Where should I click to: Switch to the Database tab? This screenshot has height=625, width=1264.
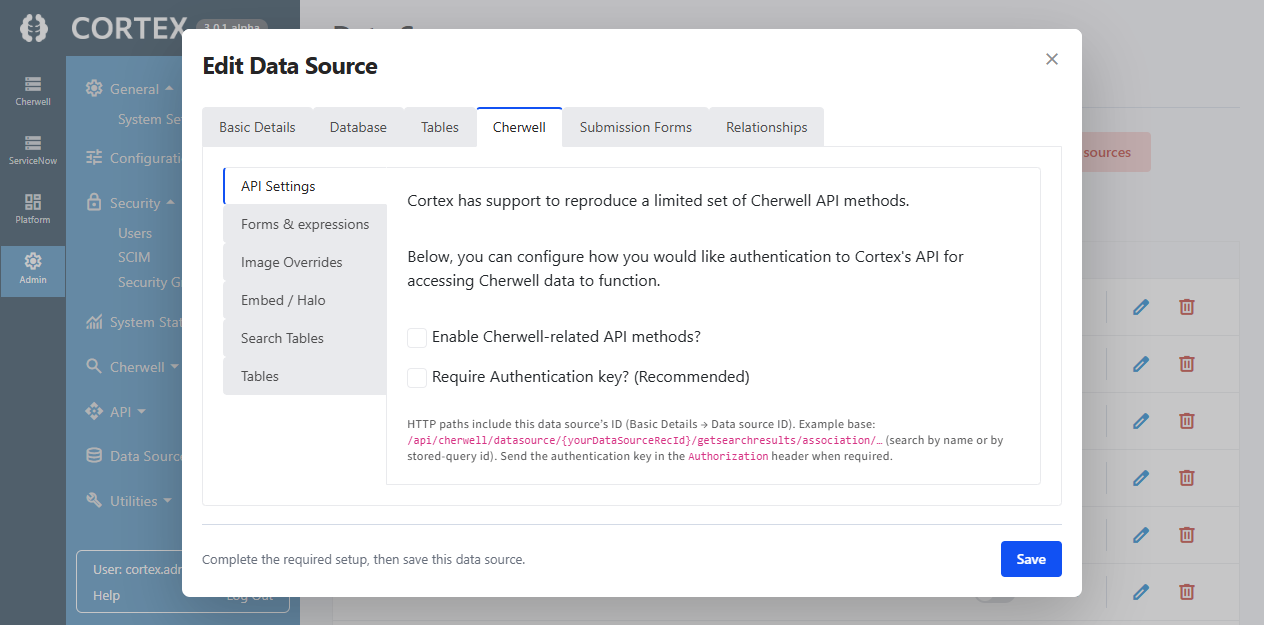tap(358, 127)
